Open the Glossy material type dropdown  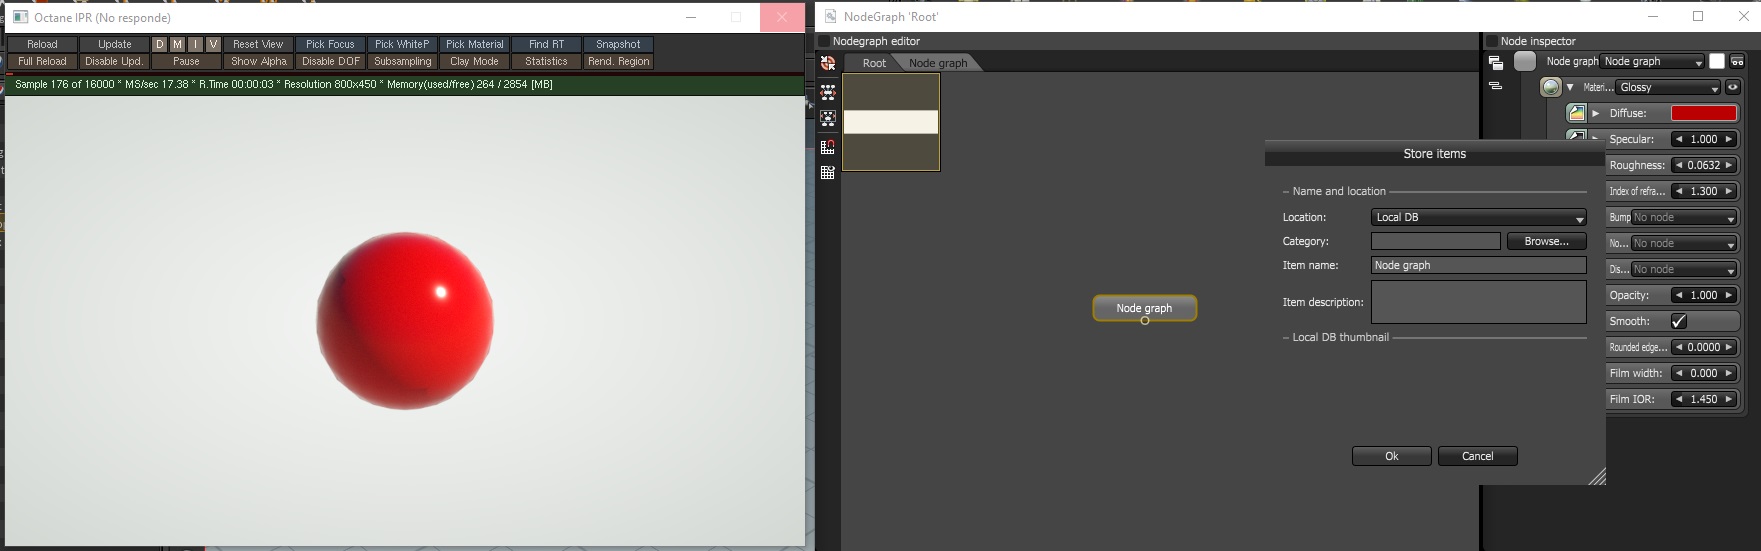pos(1668,87)
